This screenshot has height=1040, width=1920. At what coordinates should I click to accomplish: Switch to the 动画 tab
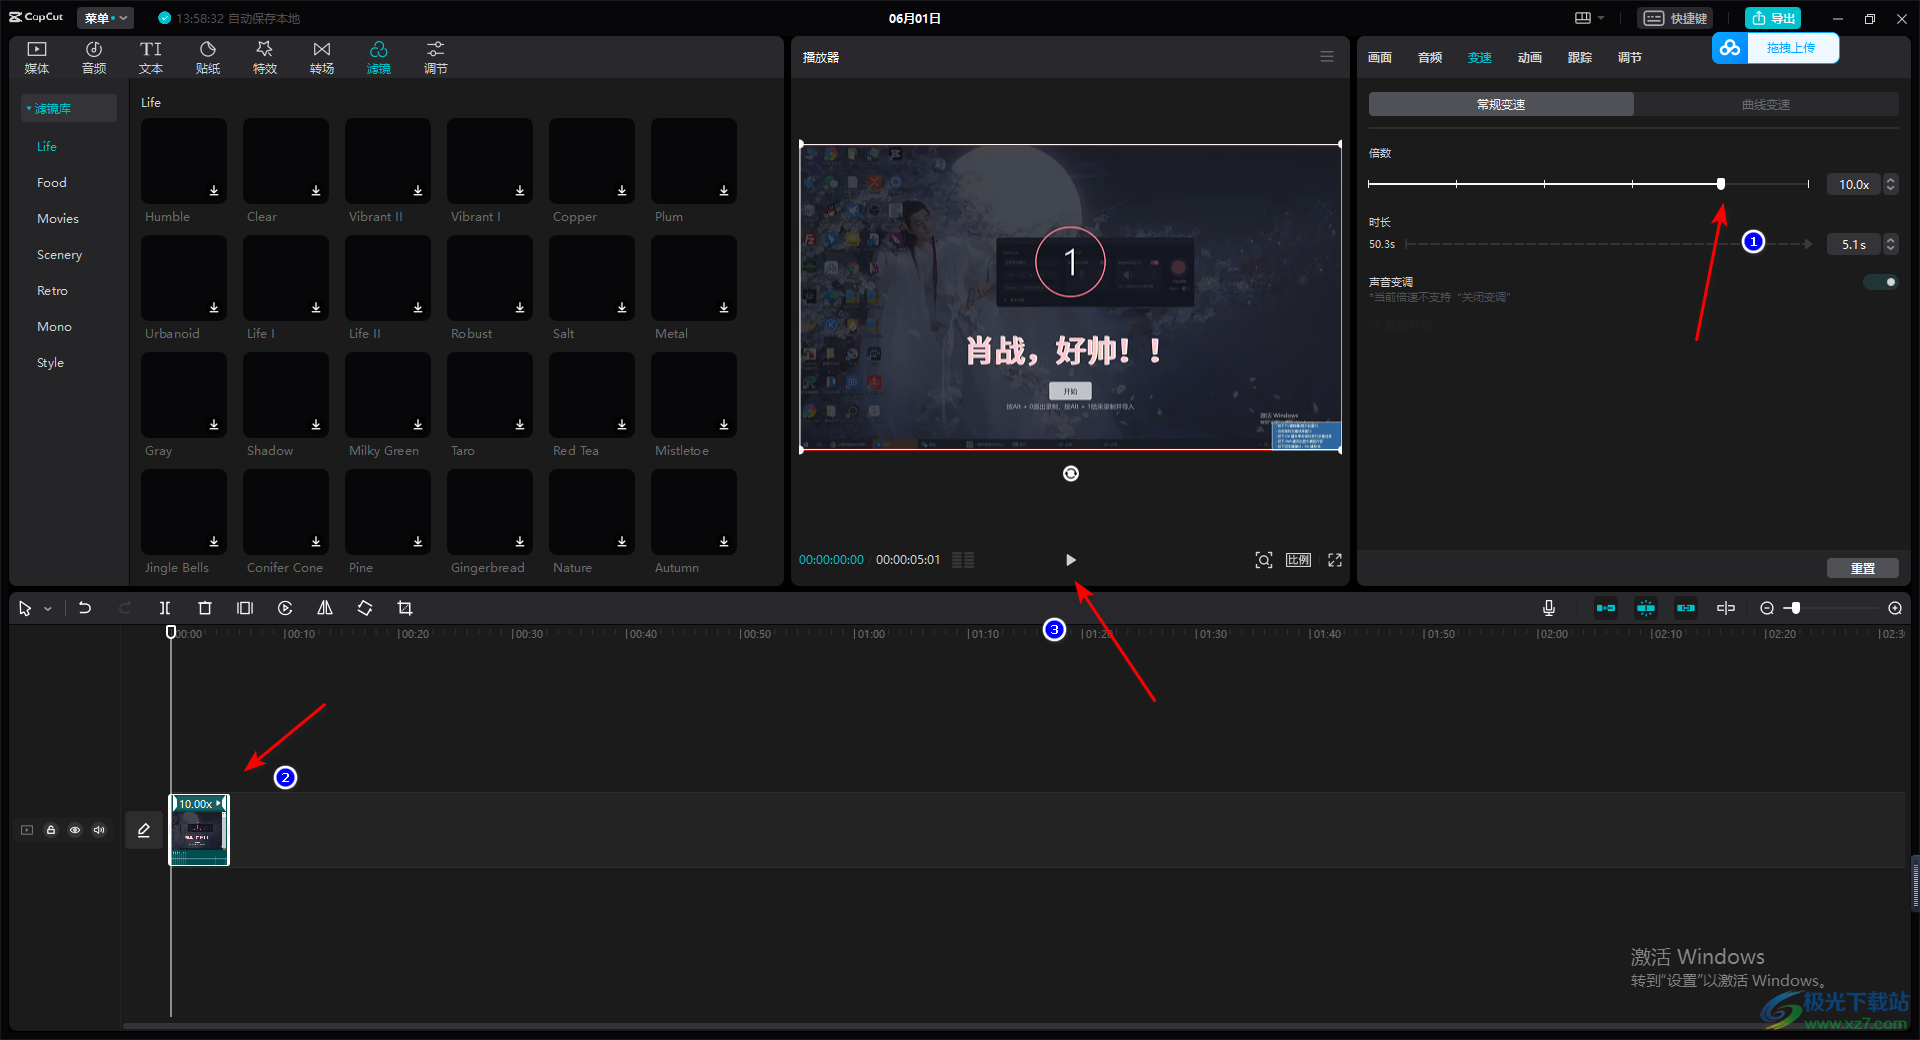click(1530, 58)
